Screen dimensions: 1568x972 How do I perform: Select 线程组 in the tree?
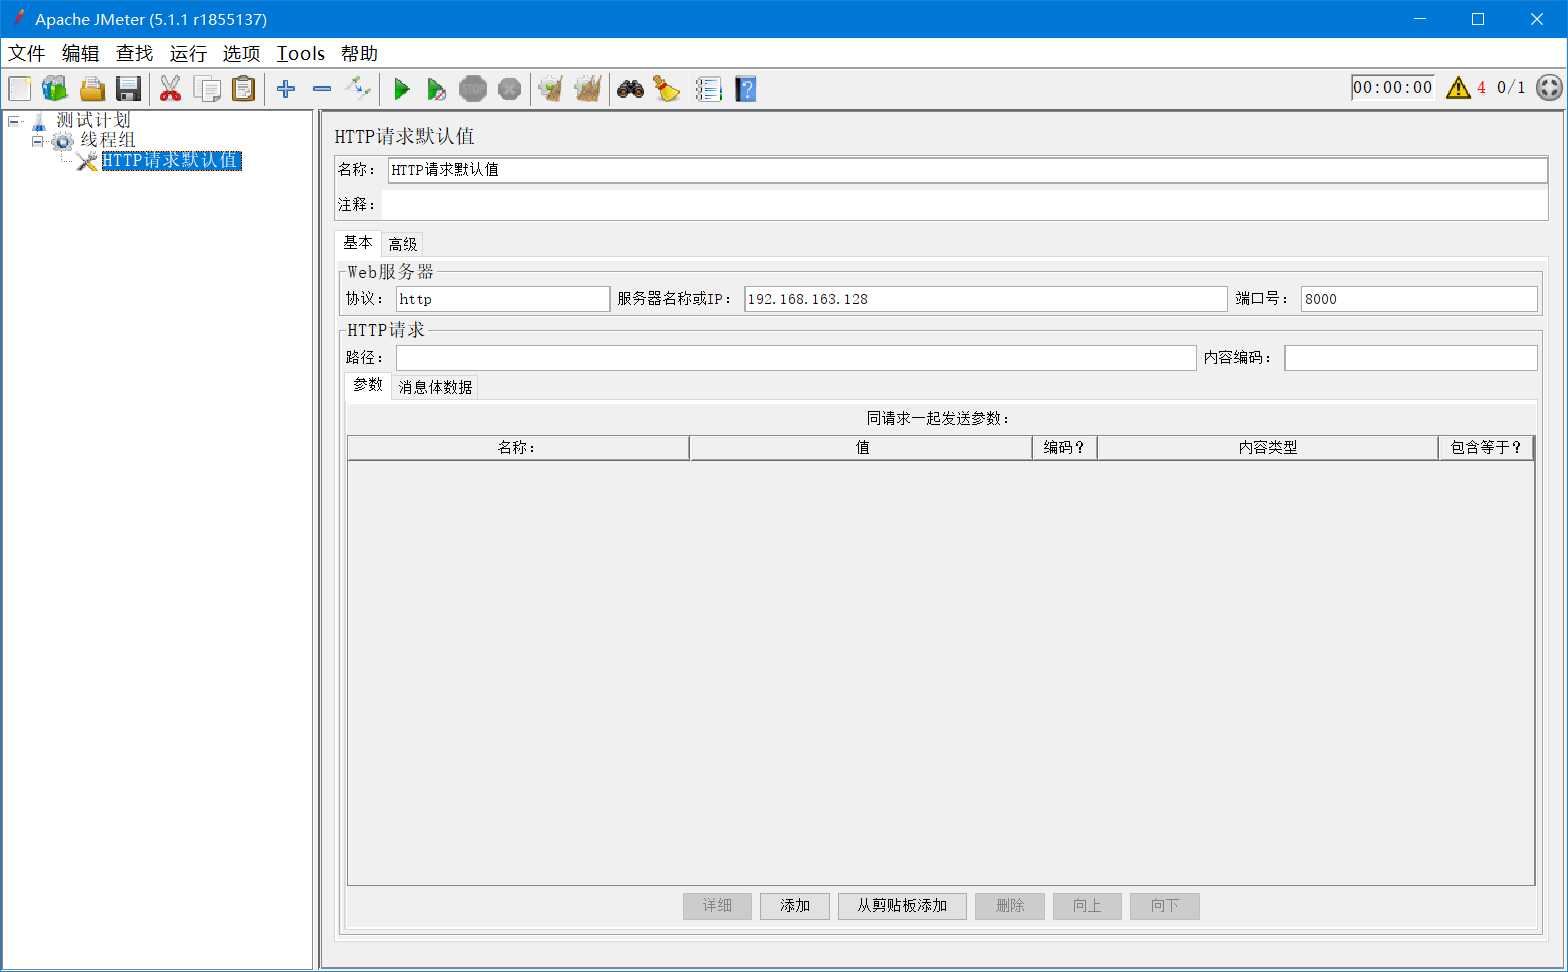(x=108, y=140)
